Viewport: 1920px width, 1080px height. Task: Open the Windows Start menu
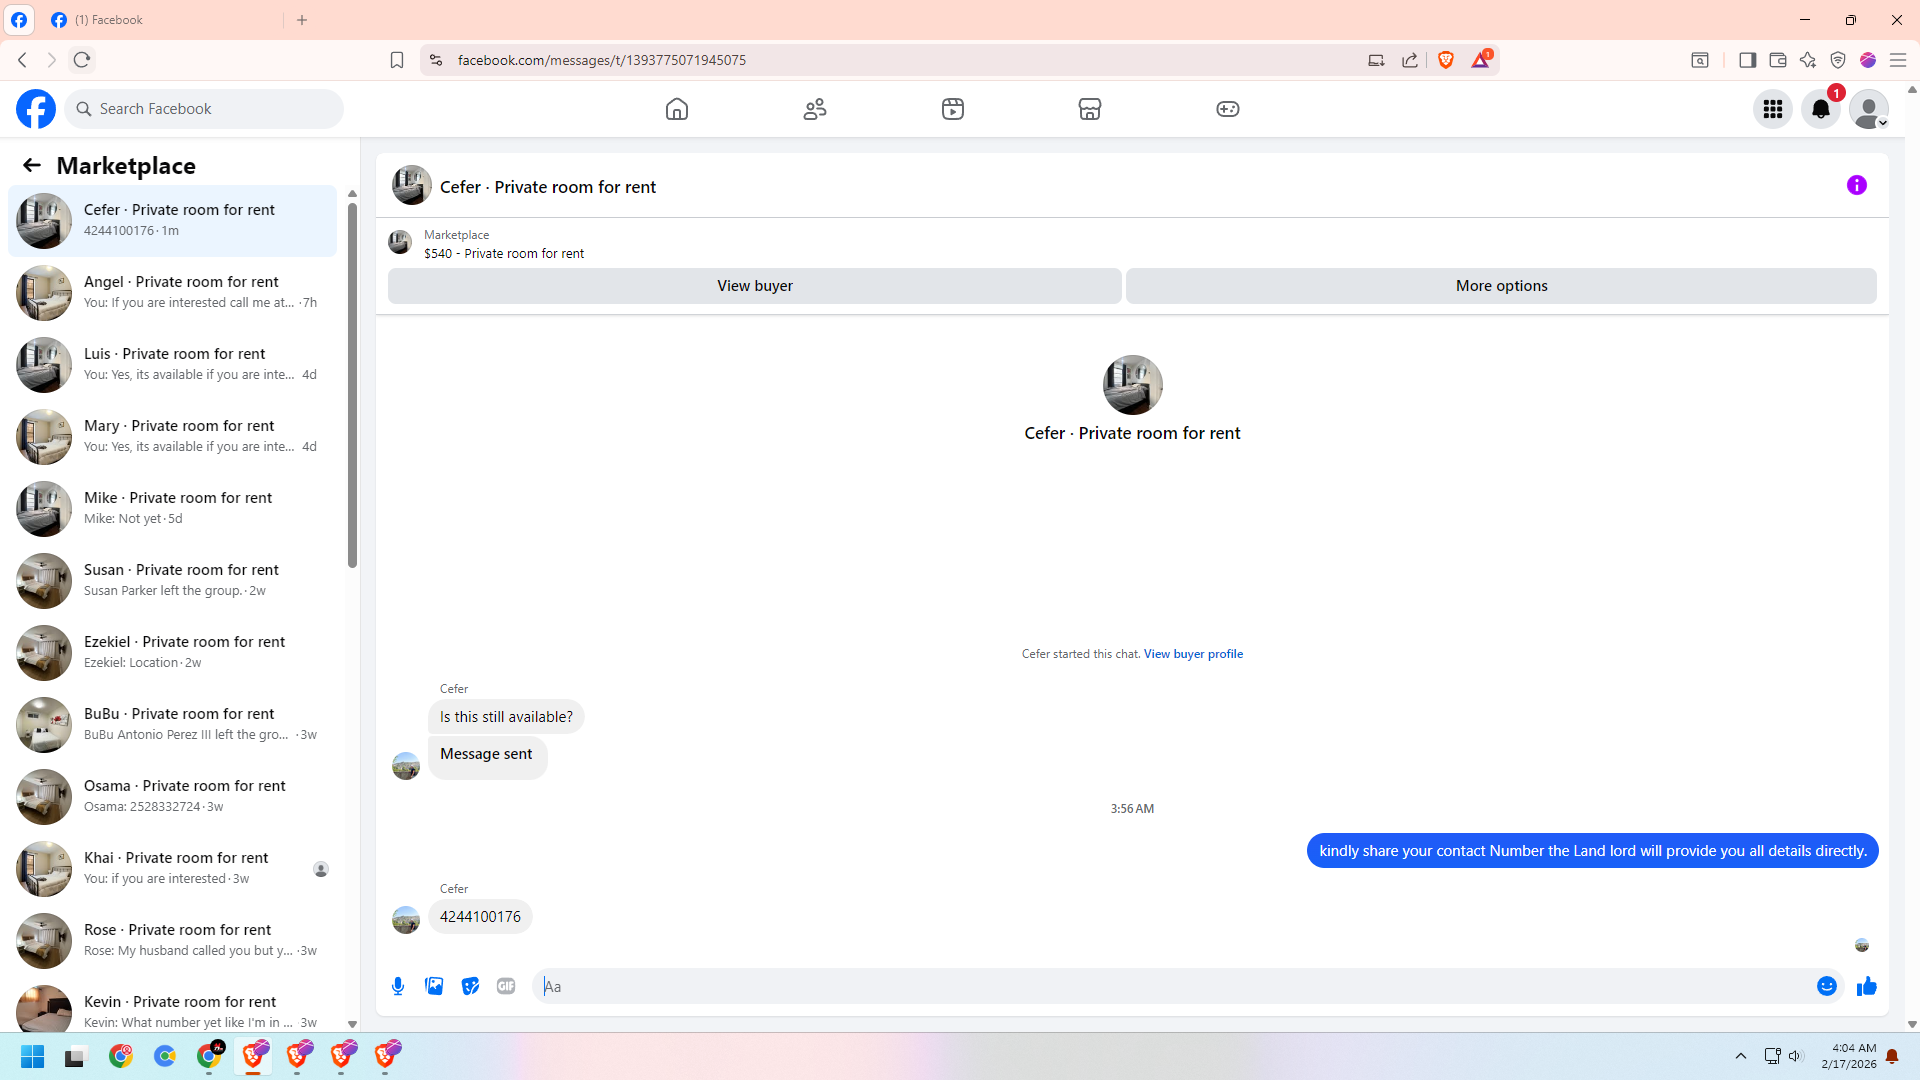click(33, 1056)
